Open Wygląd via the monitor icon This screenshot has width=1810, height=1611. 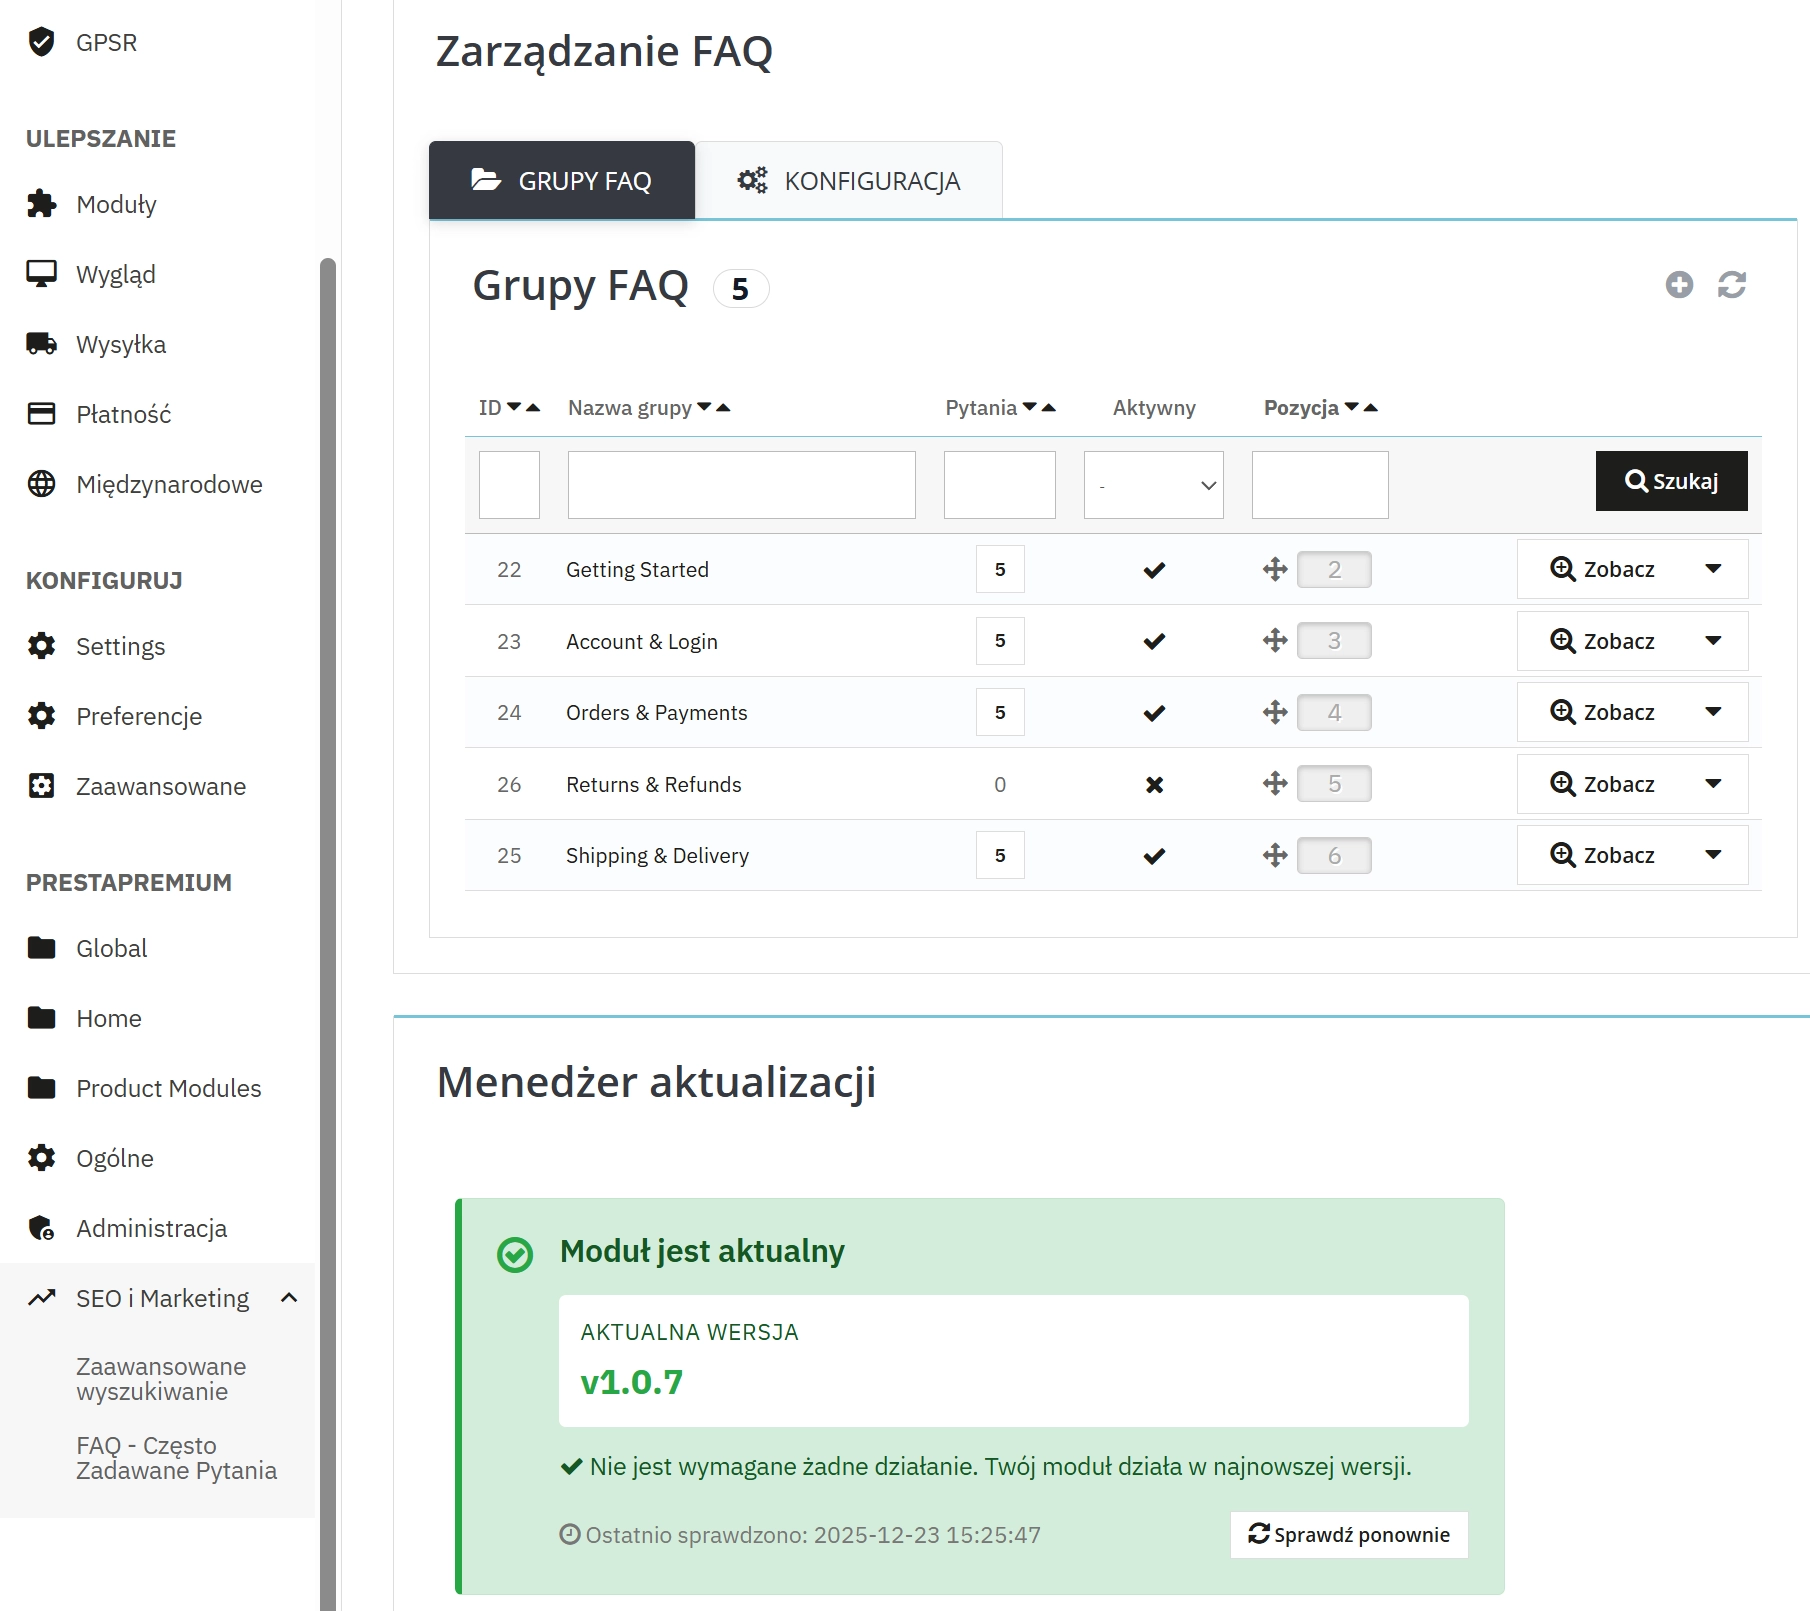click(41, 273)
